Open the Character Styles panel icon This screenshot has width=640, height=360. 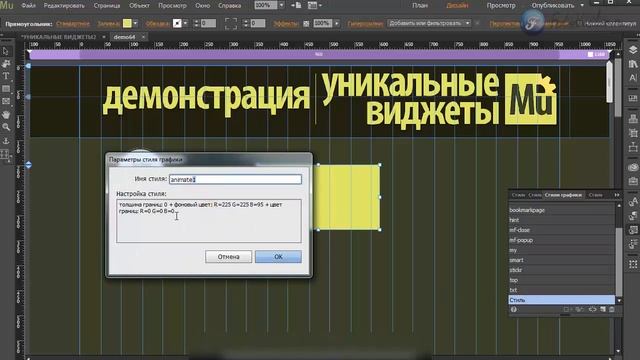(633, 202)
